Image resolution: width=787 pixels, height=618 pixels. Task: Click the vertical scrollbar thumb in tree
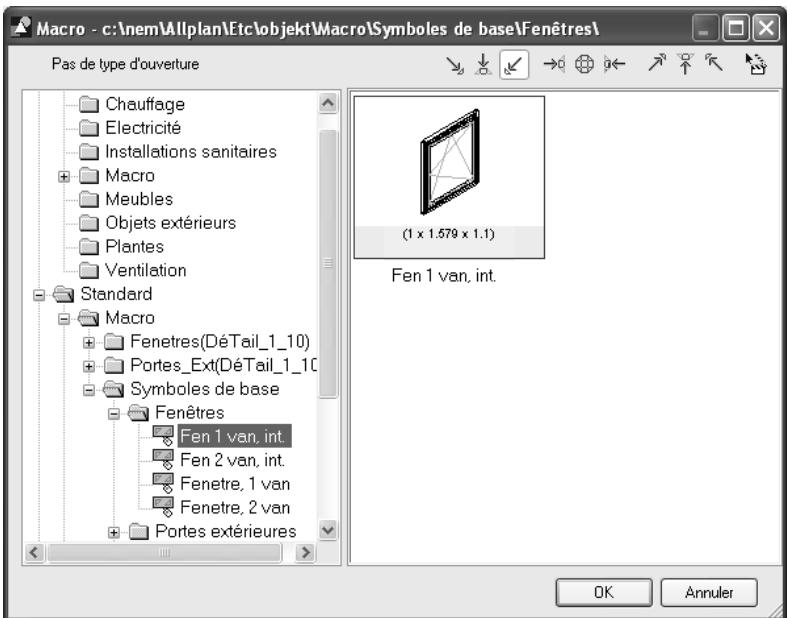328,263
